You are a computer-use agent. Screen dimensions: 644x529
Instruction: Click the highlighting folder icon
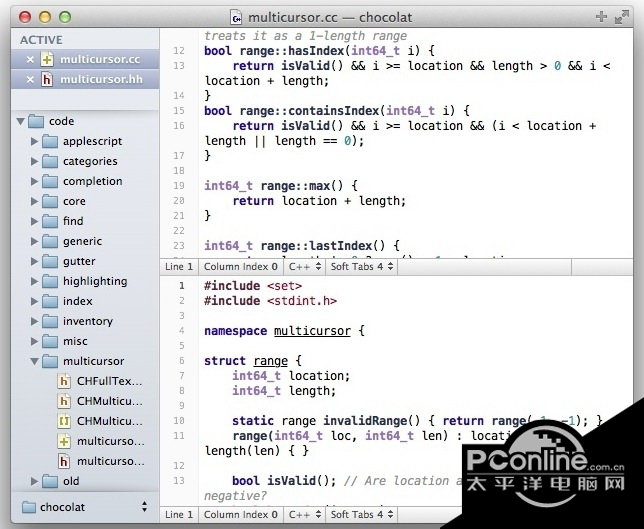pyautogui.click(x=50, y=281)
